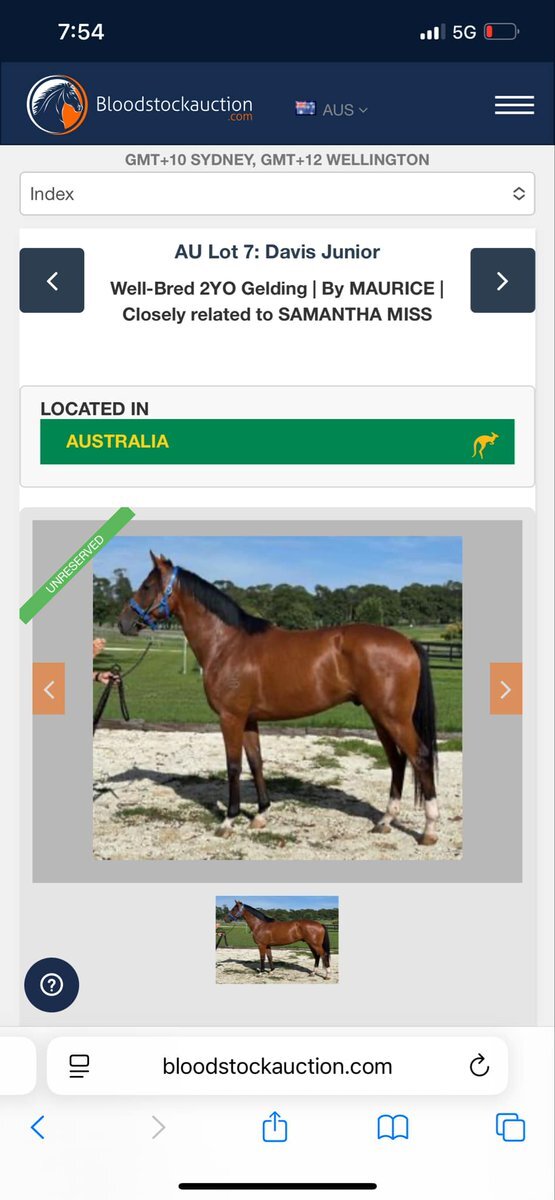Tap the Safari page format icon

click(80, 1066)
